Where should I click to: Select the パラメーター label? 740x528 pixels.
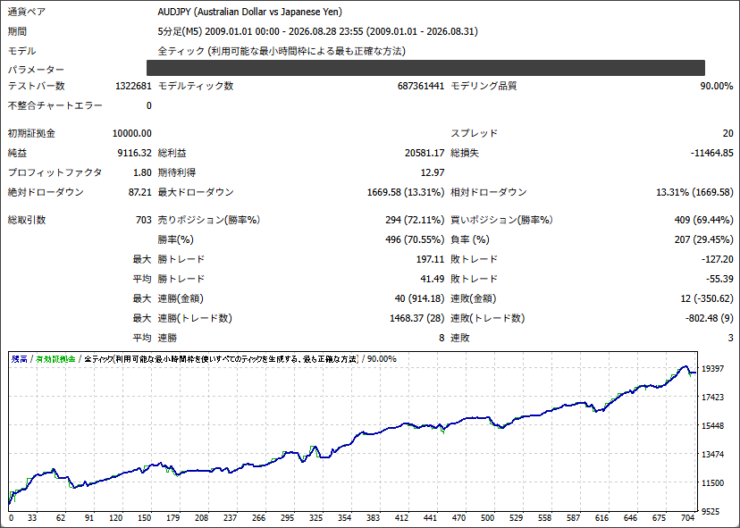coord(36,70)
